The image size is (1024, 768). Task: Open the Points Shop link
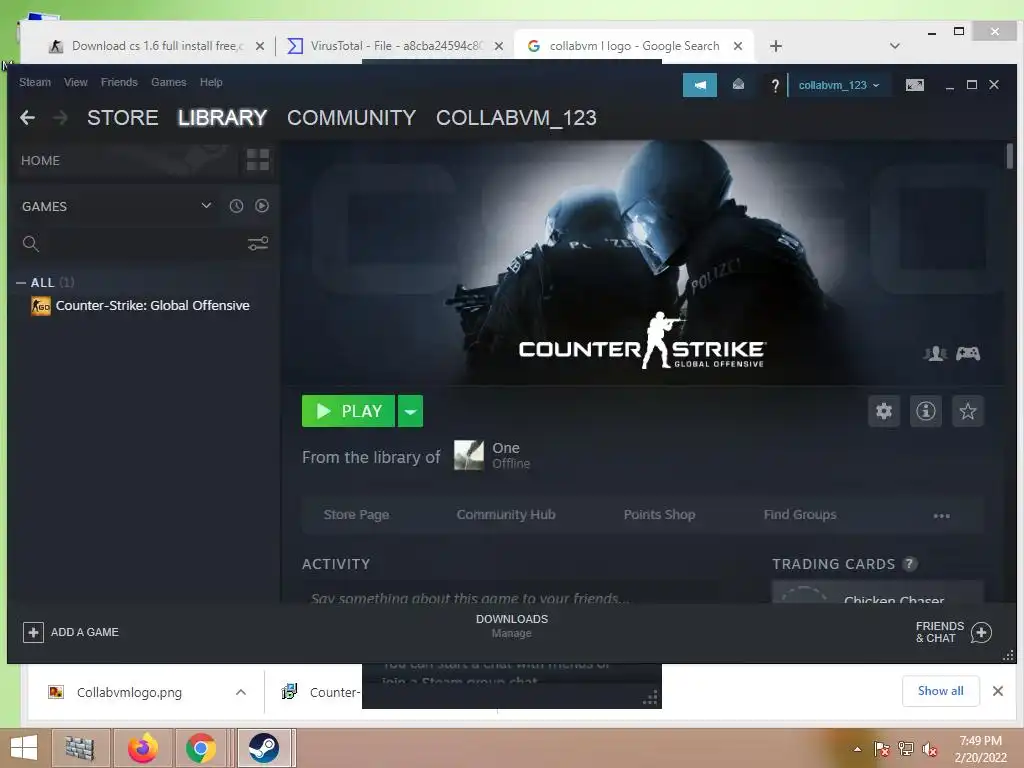tap(659, 515)
